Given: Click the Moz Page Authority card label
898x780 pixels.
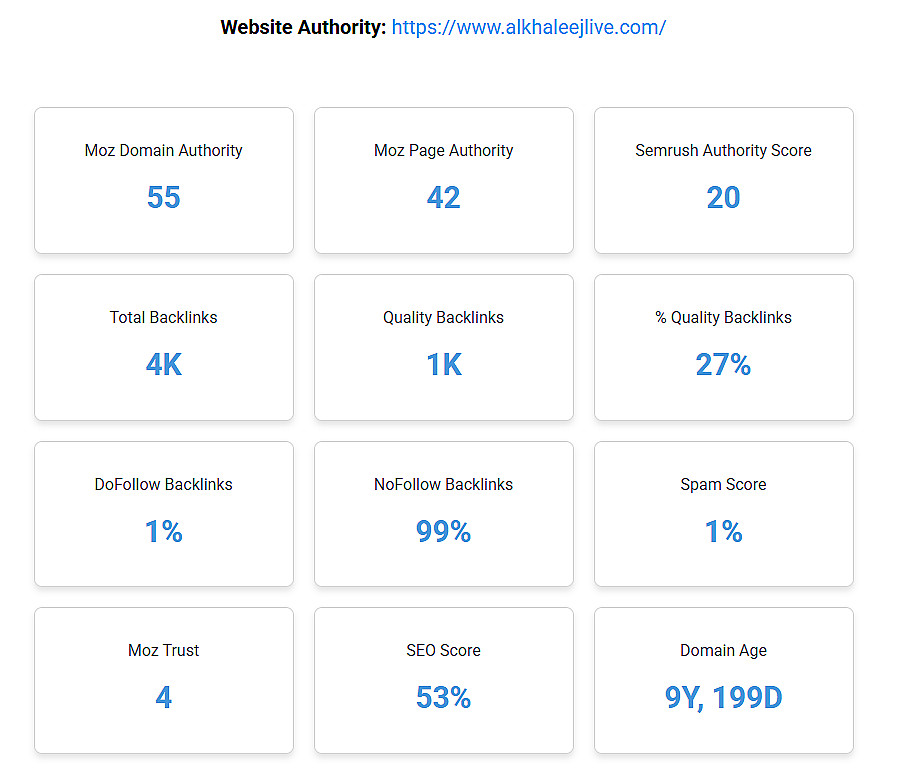Looking at the screenshot, I should [443, 151].
